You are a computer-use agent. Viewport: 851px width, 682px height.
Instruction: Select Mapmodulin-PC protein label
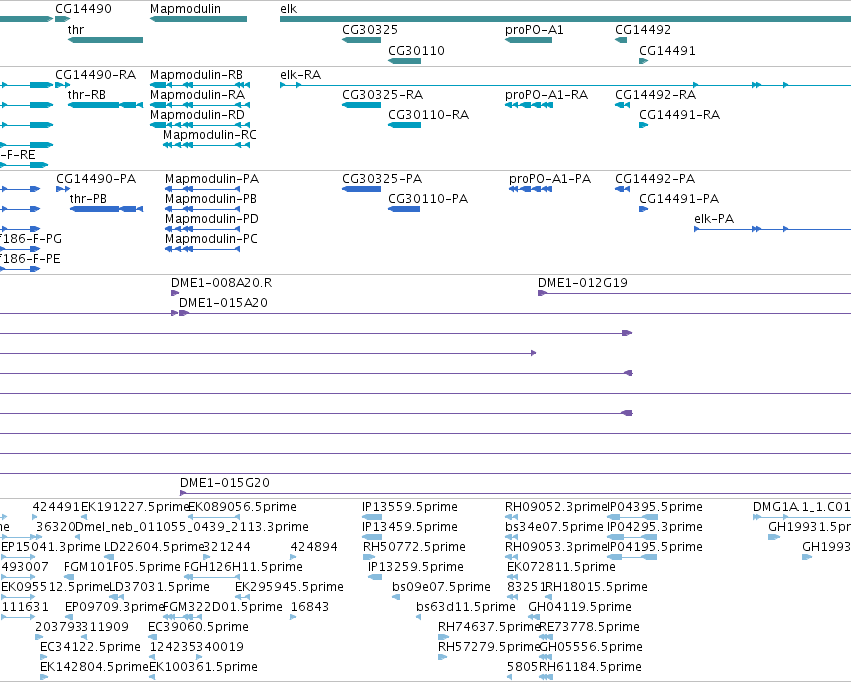(x=211, y=239)
